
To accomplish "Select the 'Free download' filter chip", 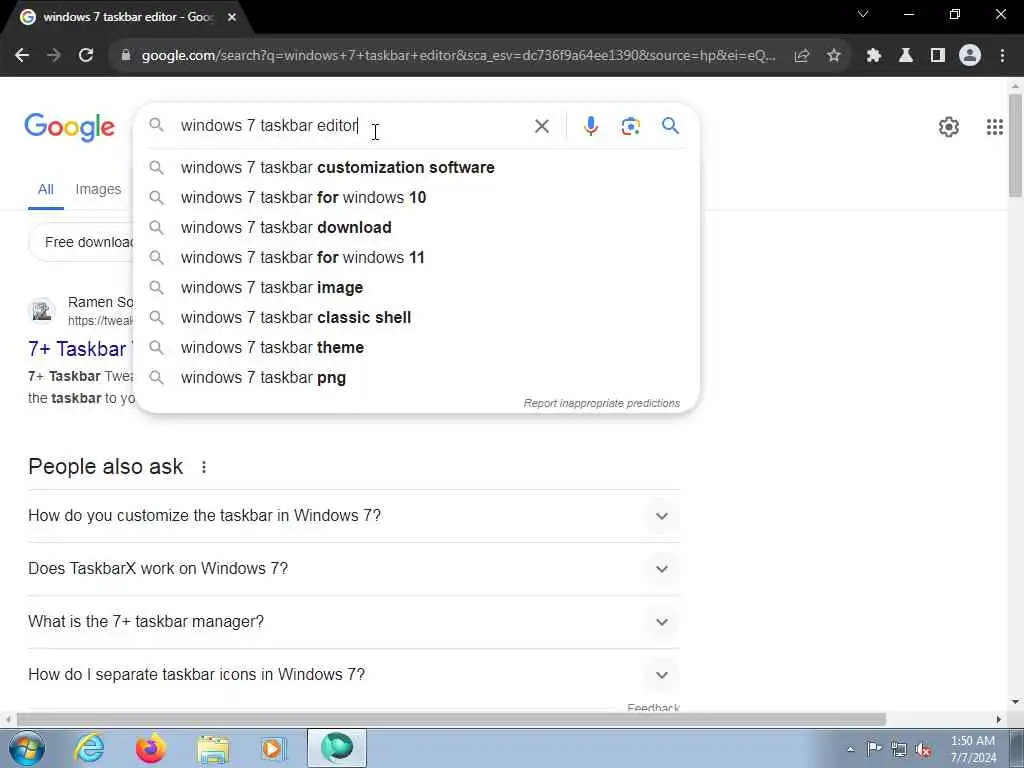I will (82, 242).
